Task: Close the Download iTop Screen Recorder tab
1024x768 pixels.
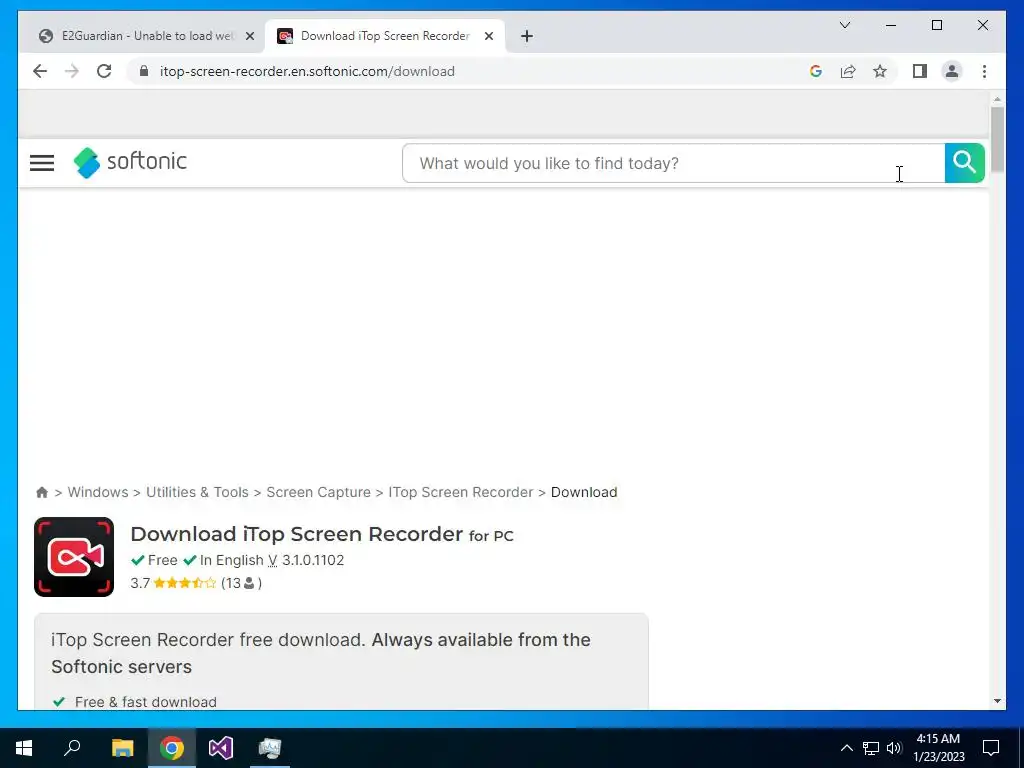Action: (x=488, y=36)
